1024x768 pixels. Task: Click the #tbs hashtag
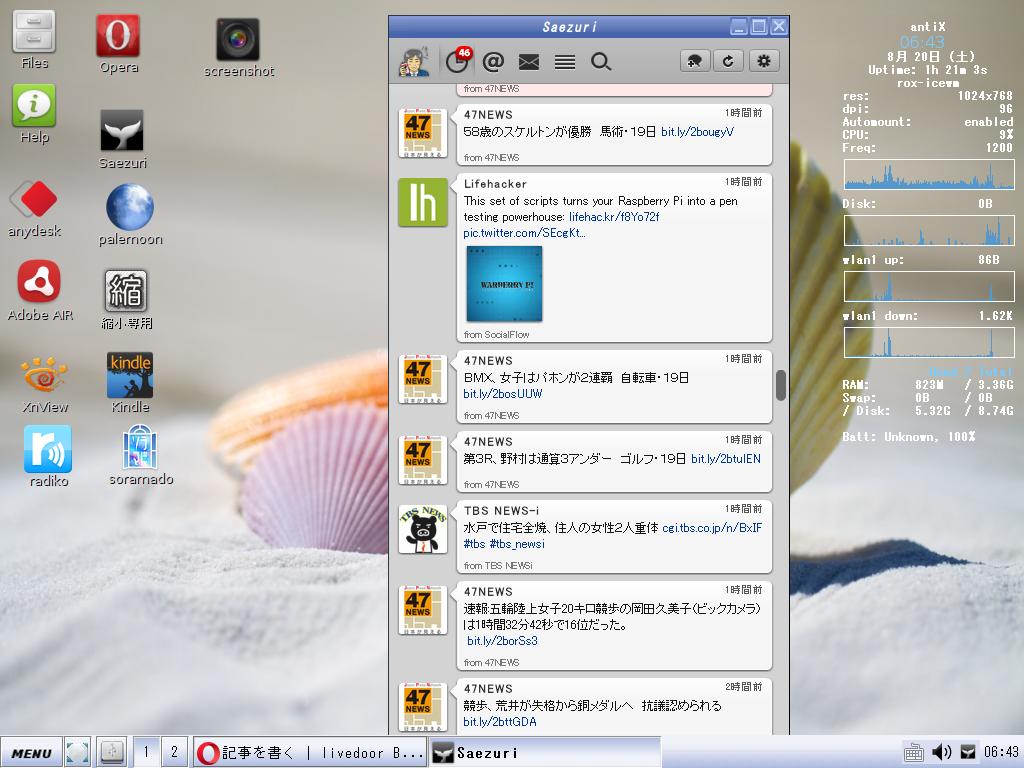click(474, 544)
